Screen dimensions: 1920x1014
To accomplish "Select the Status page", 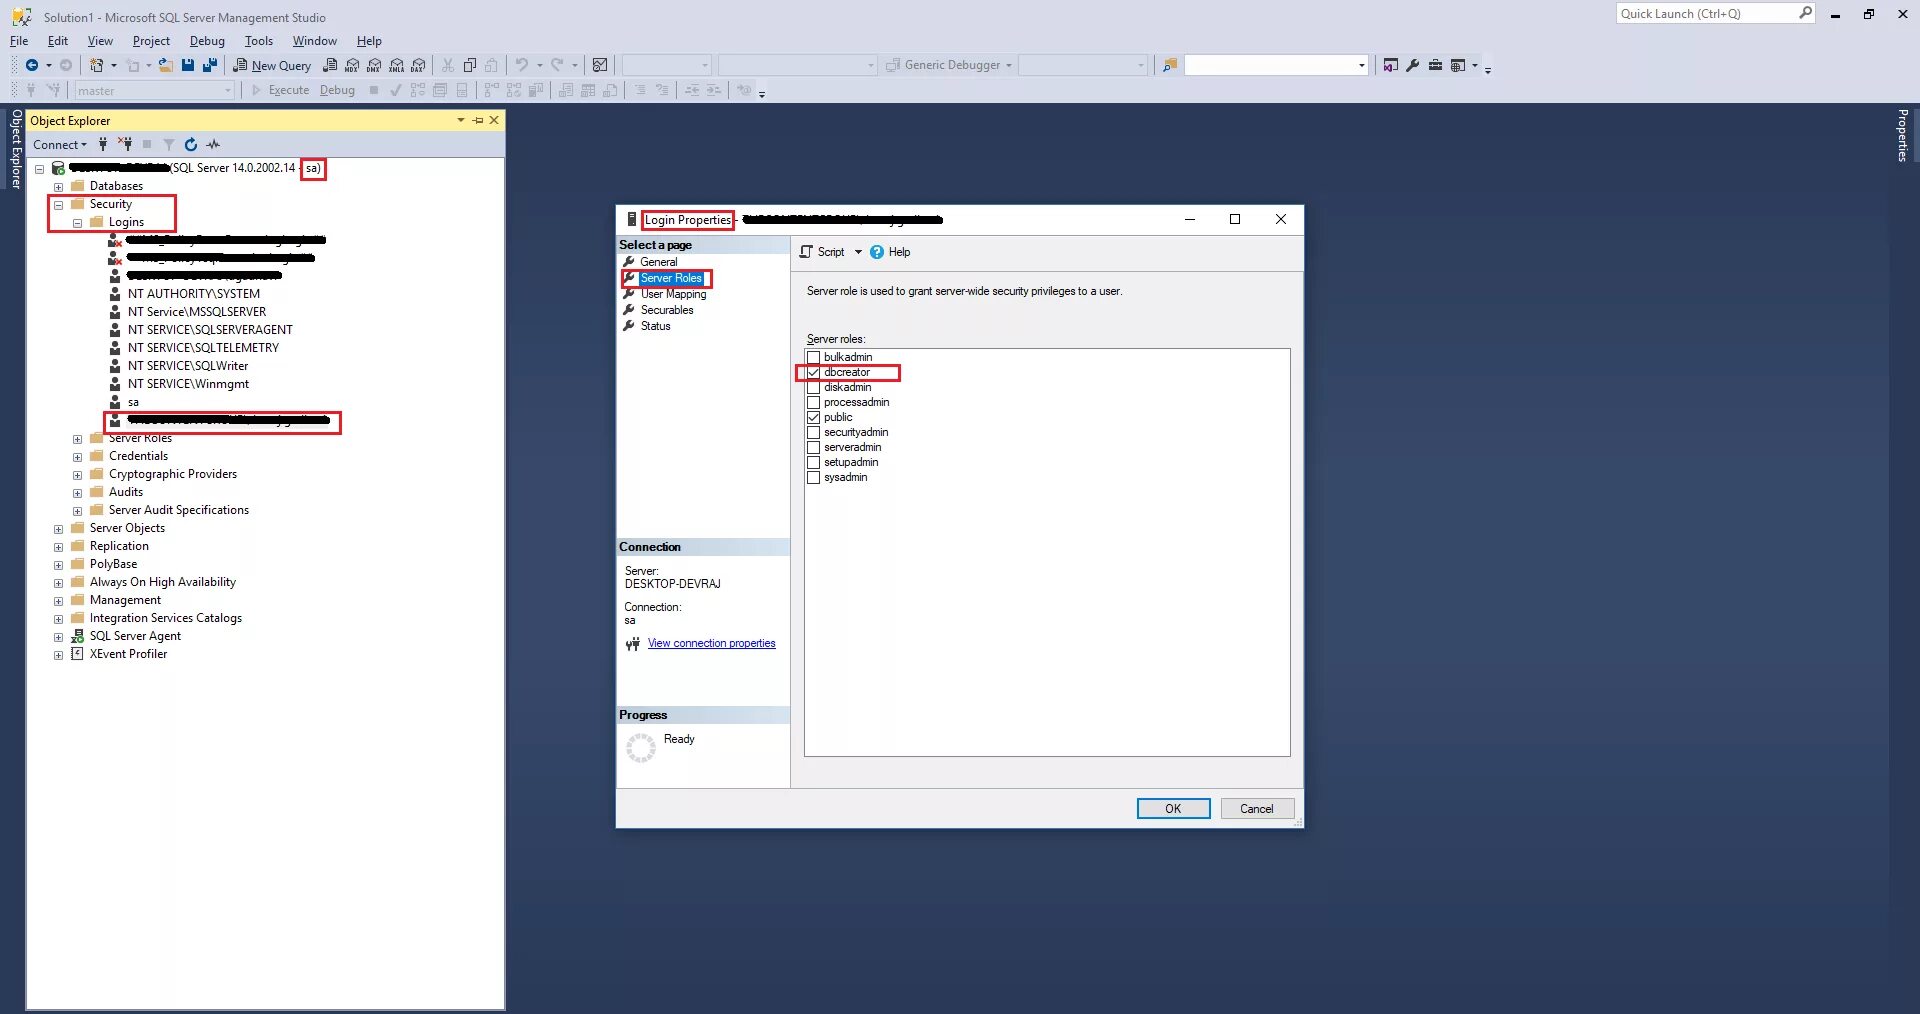I will click(x=656, y=326).
